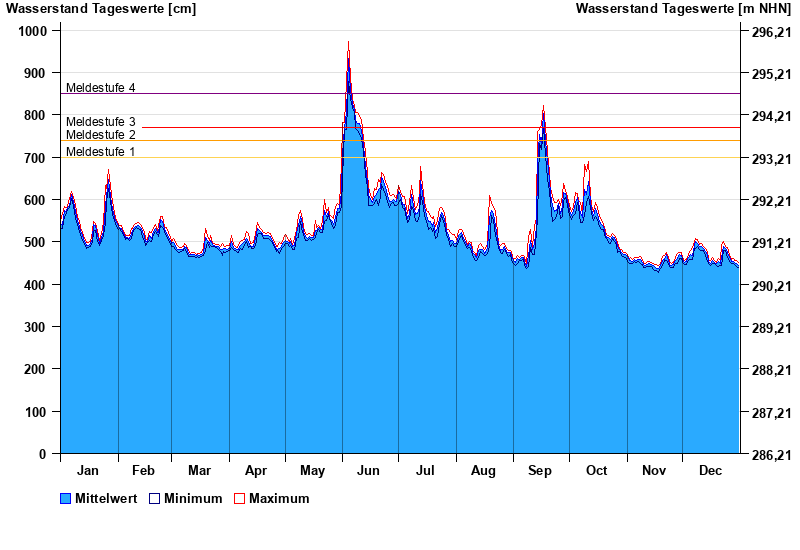Select the Maximum legend label

[x=279, y=498]
